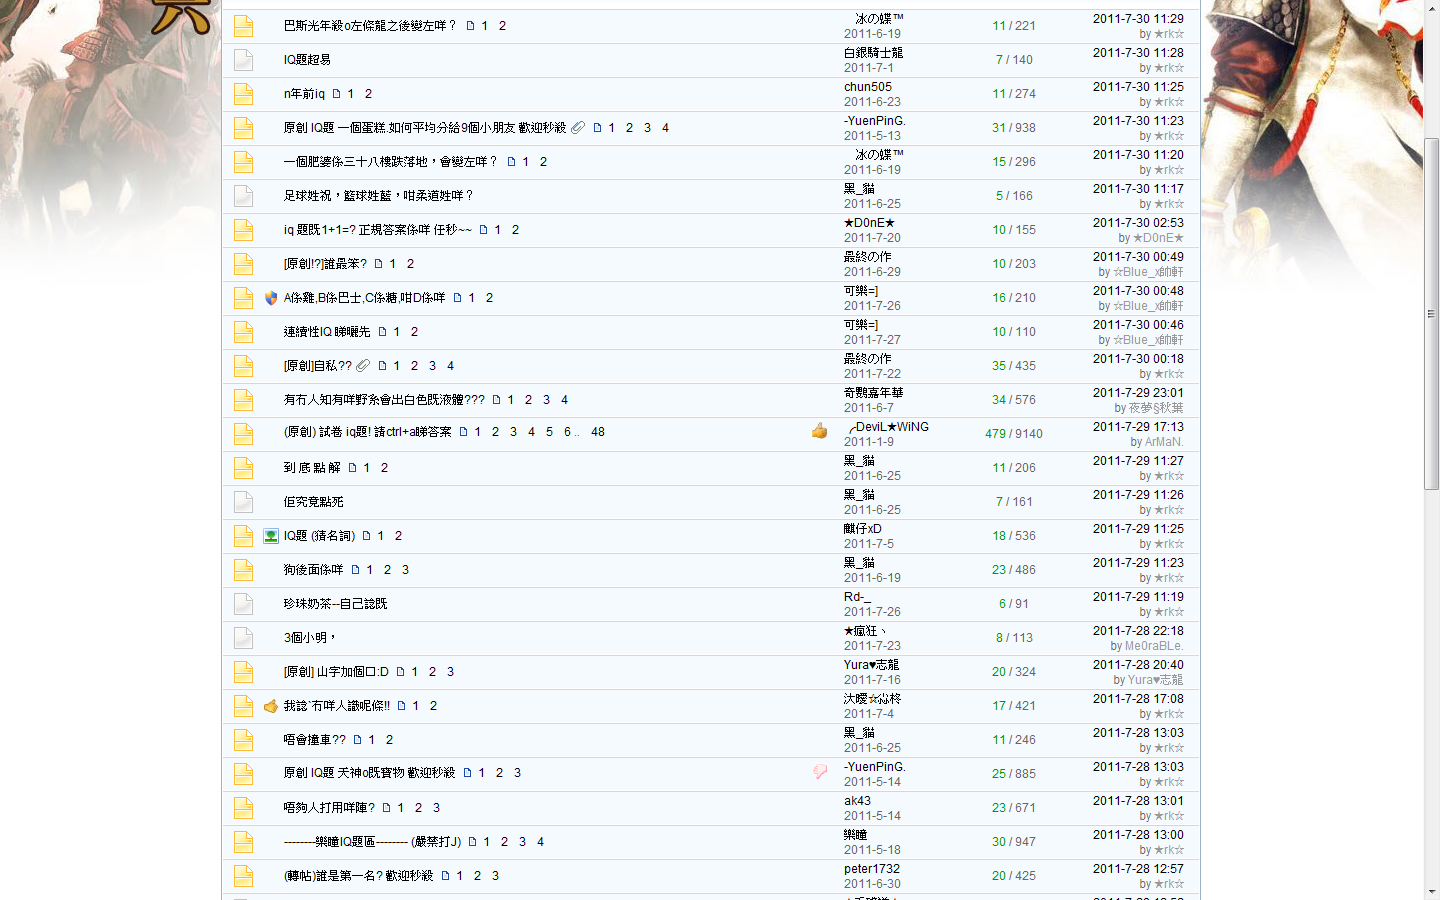Screen dimensions: 1440x900
Task: Click the folder icon beside '珍珠奶茶--自己諗既'
Action: click(243, 604)
